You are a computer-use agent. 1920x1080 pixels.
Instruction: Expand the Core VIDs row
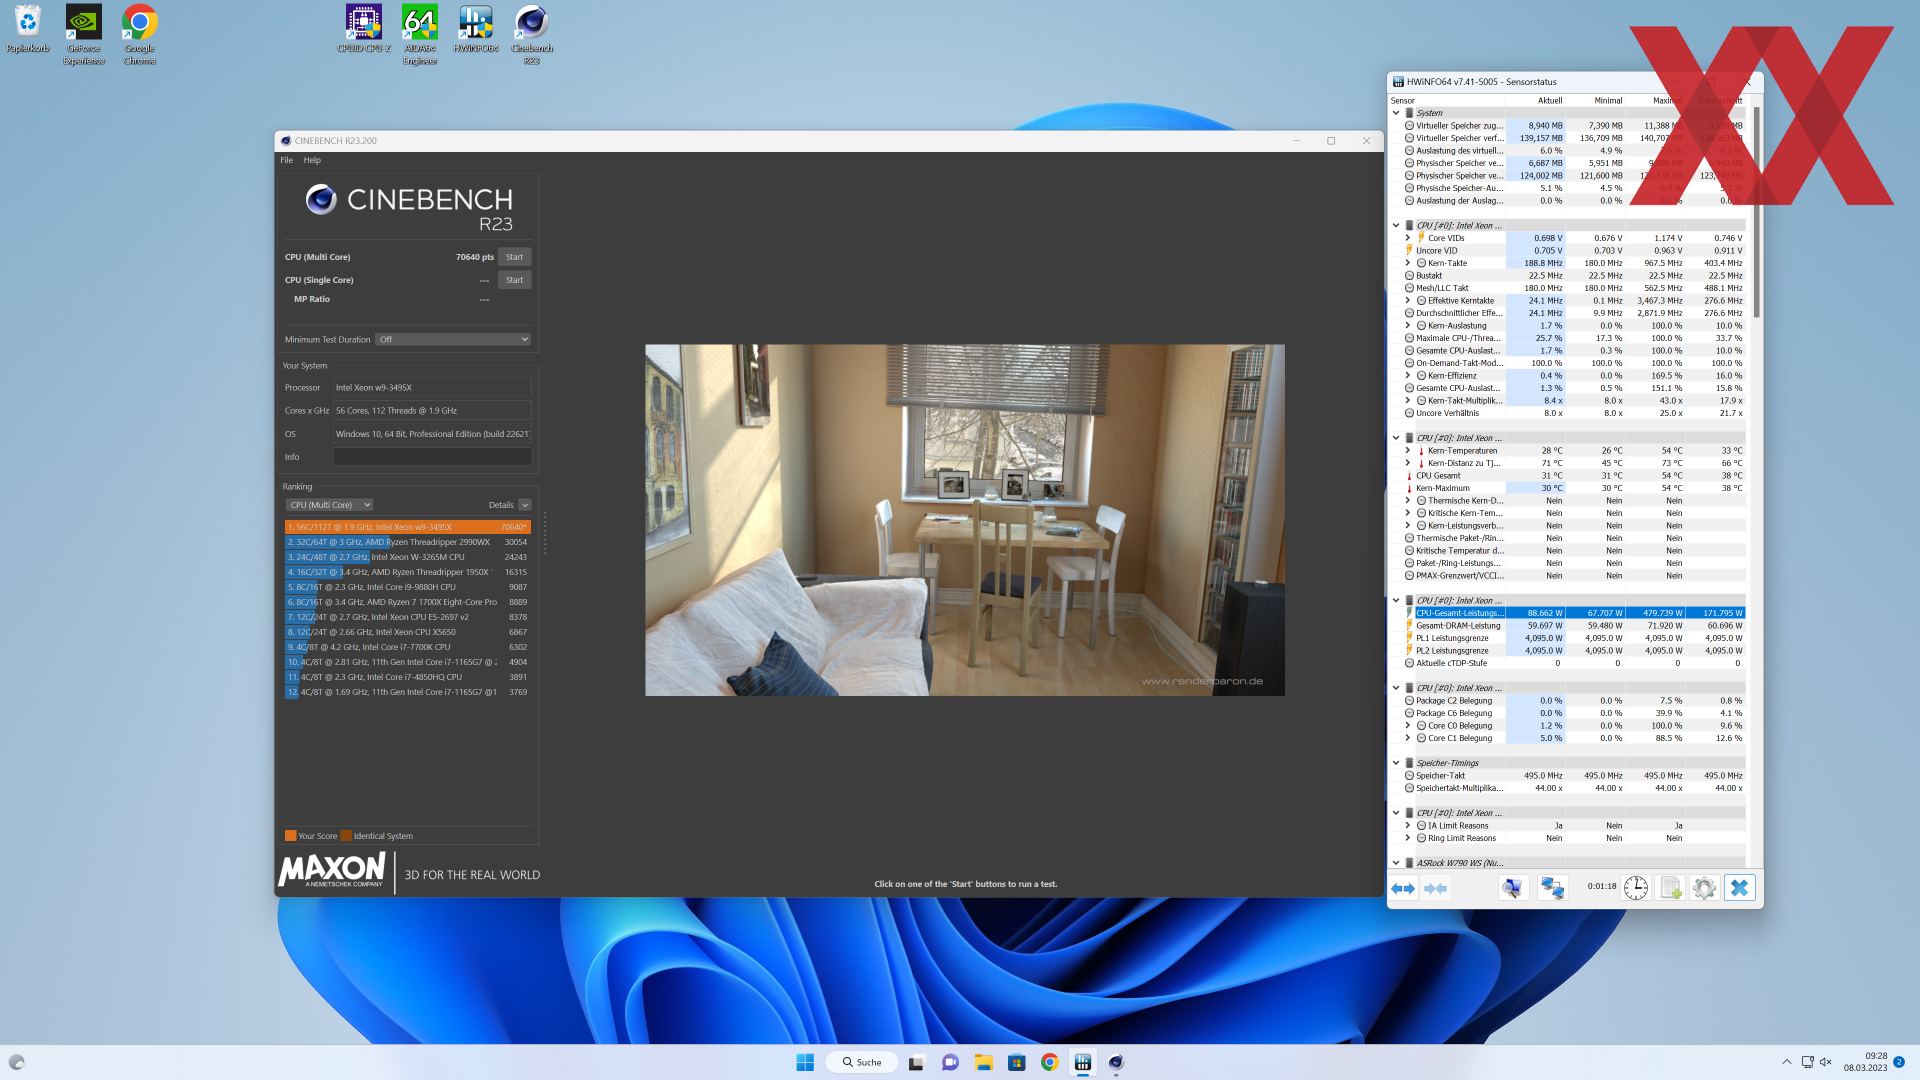pyautogui.click(x=1408, y=238)
